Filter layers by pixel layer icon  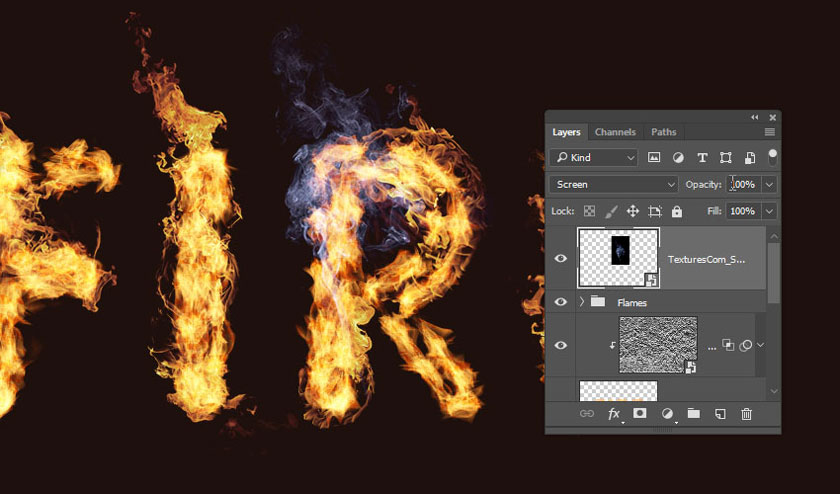pos(654,158)
